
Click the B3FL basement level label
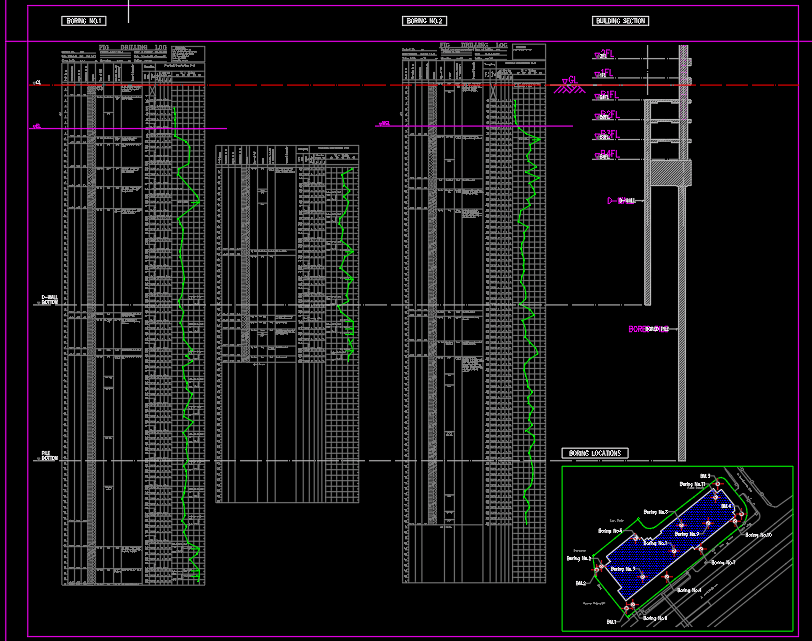coord(609,135)
